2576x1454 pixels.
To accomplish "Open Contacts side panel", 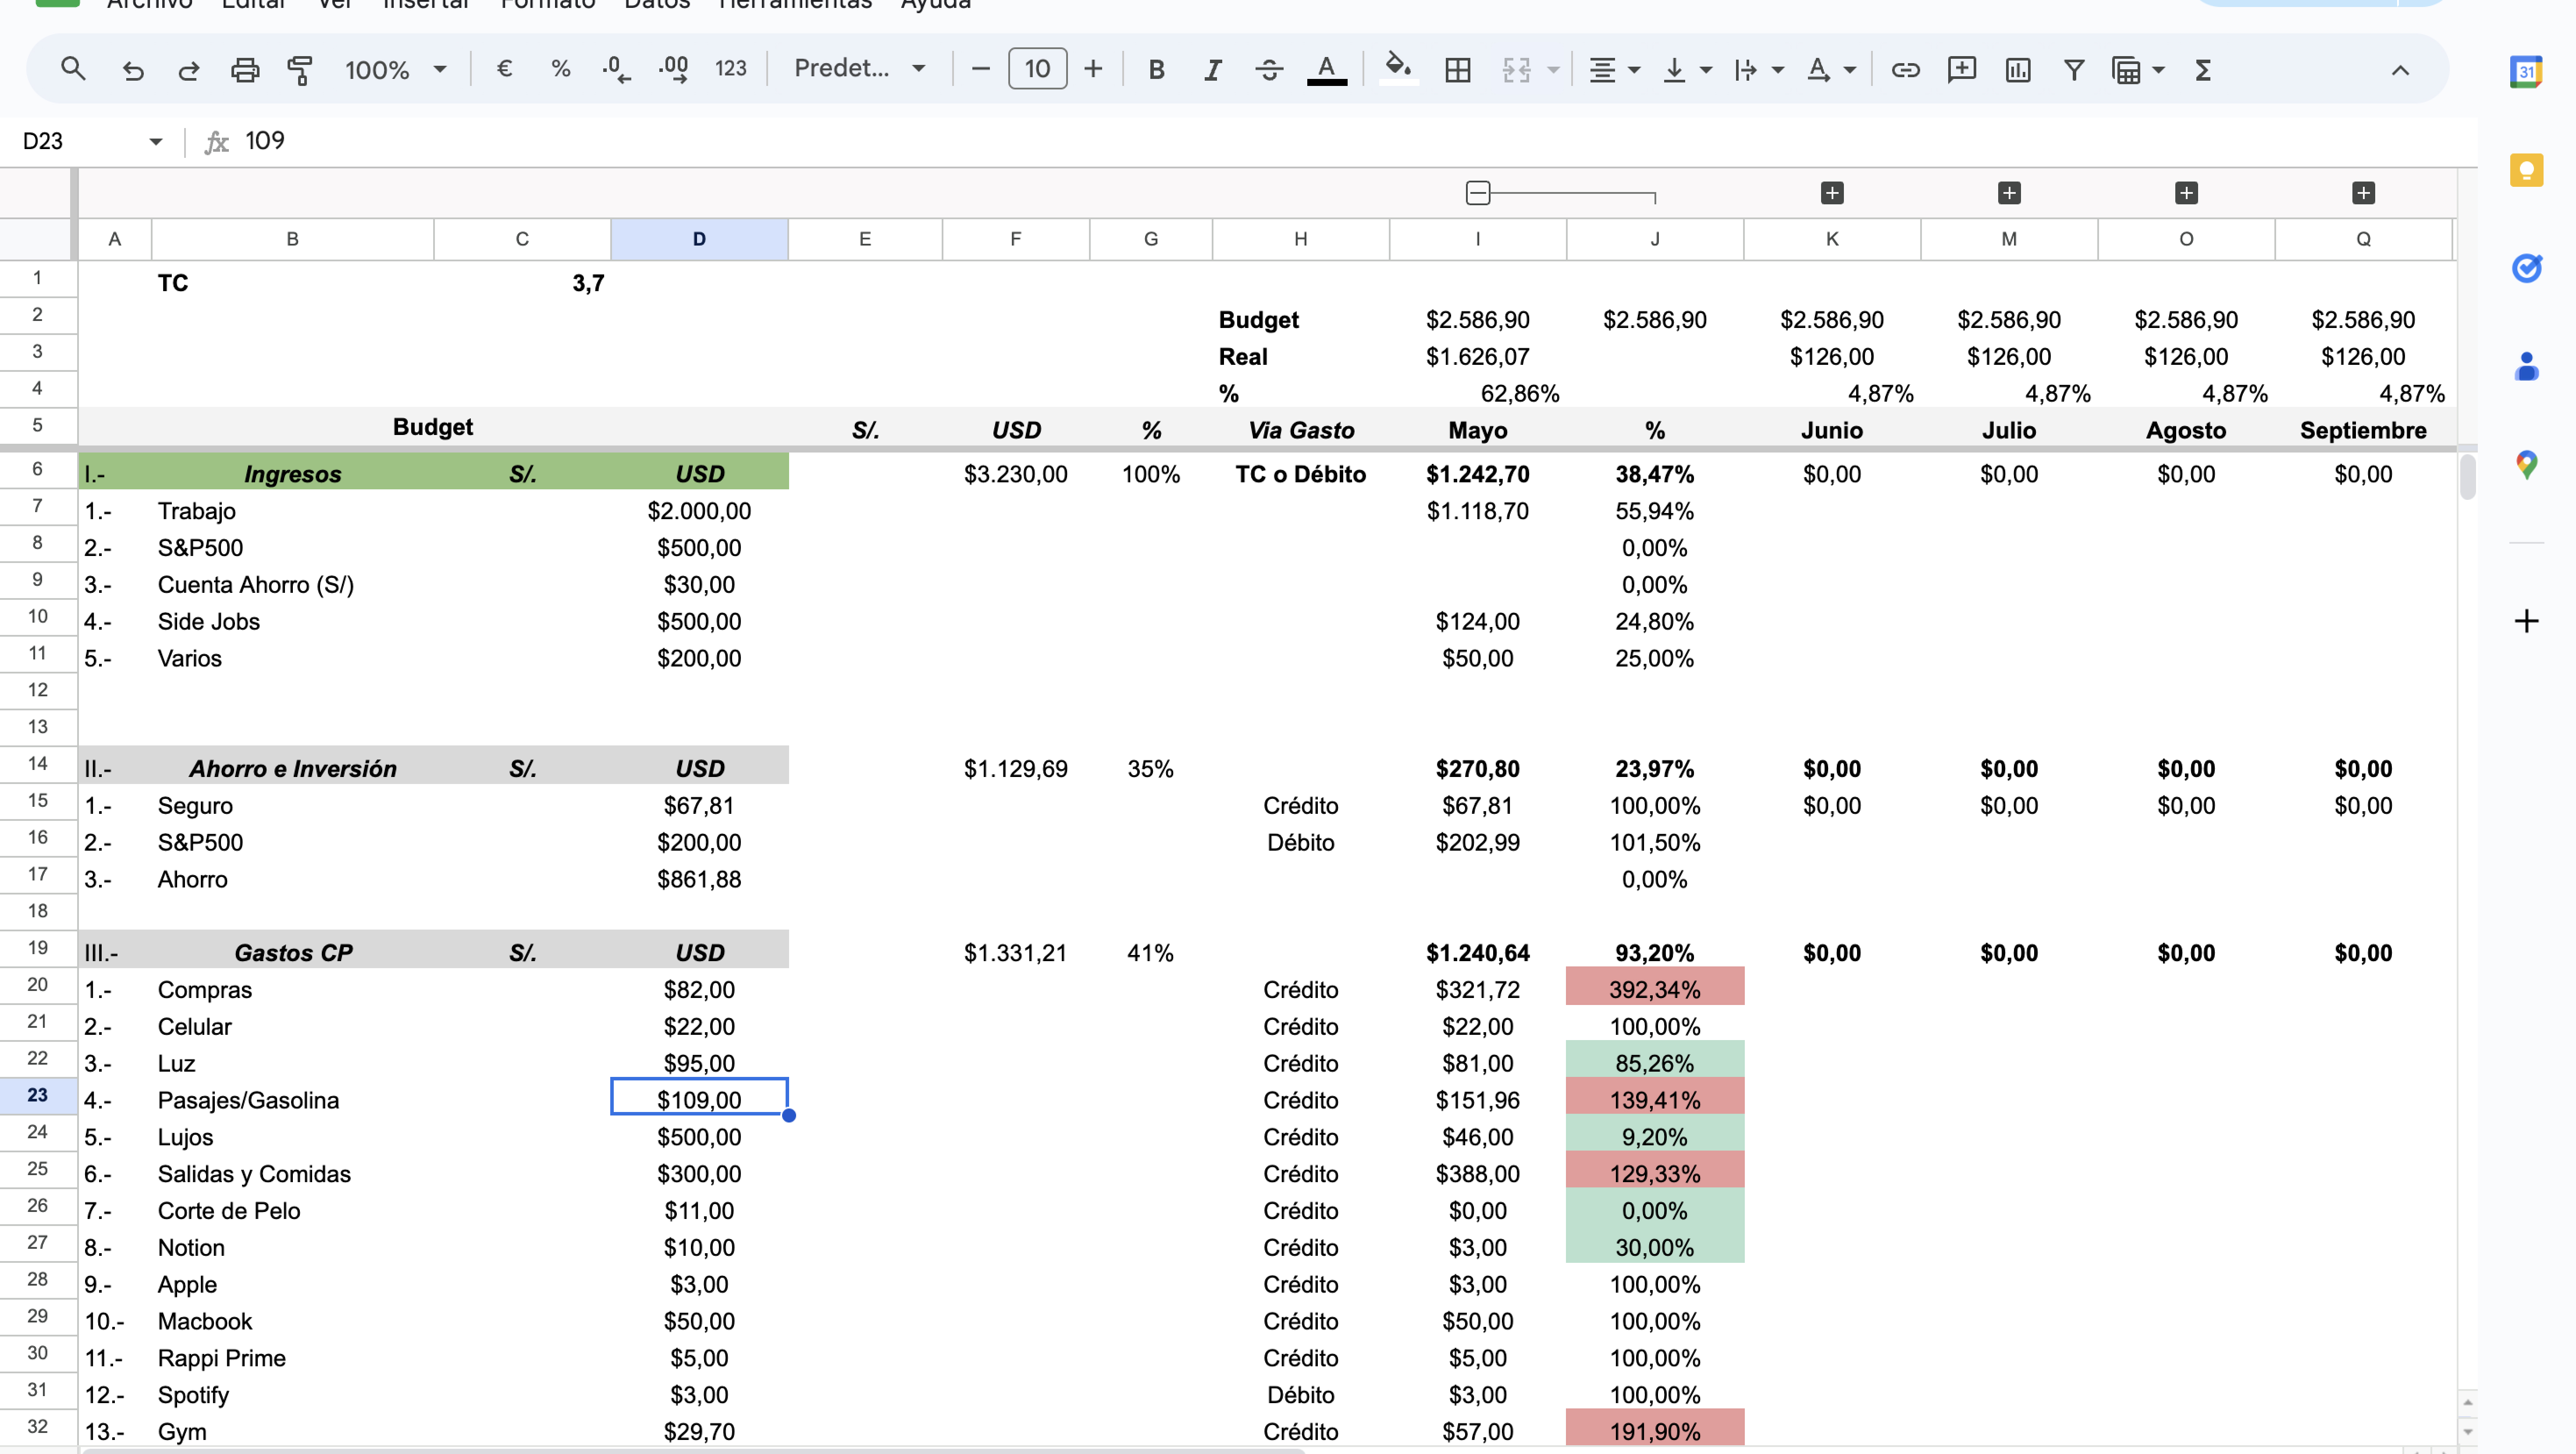I will tap(2526, 366).
